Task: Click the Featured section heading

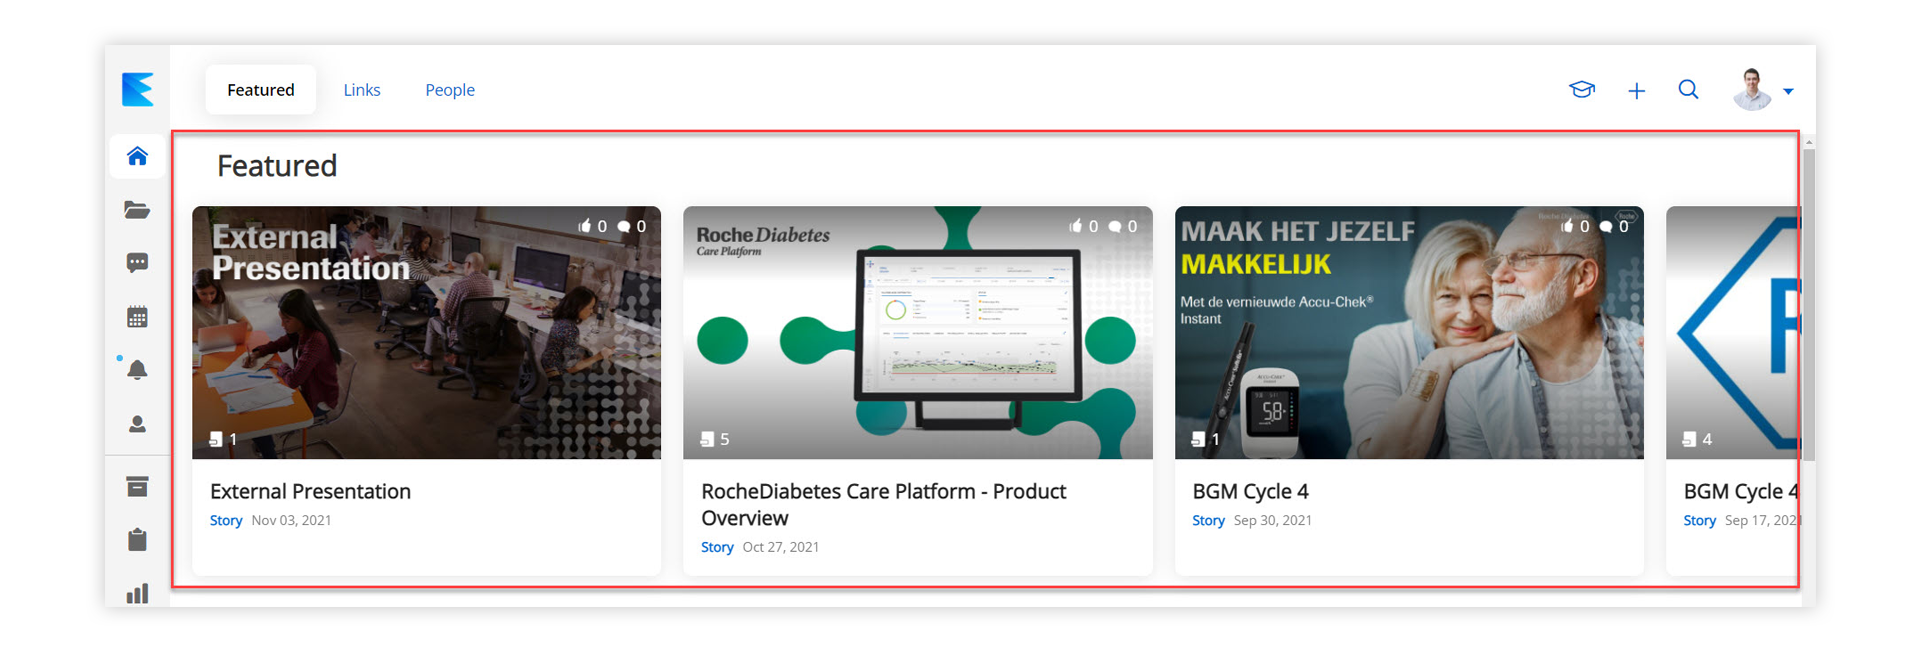Action: coord(277,166)
